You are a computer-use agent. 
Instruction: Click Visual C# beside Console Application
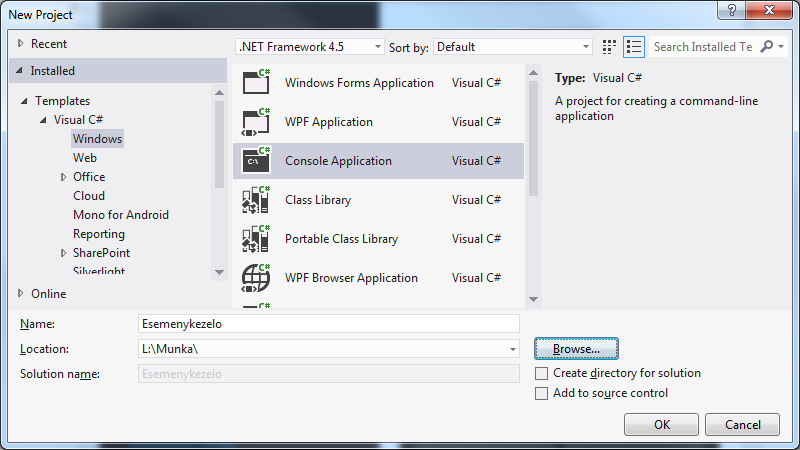pyautogui.click(x=476, y=161)
